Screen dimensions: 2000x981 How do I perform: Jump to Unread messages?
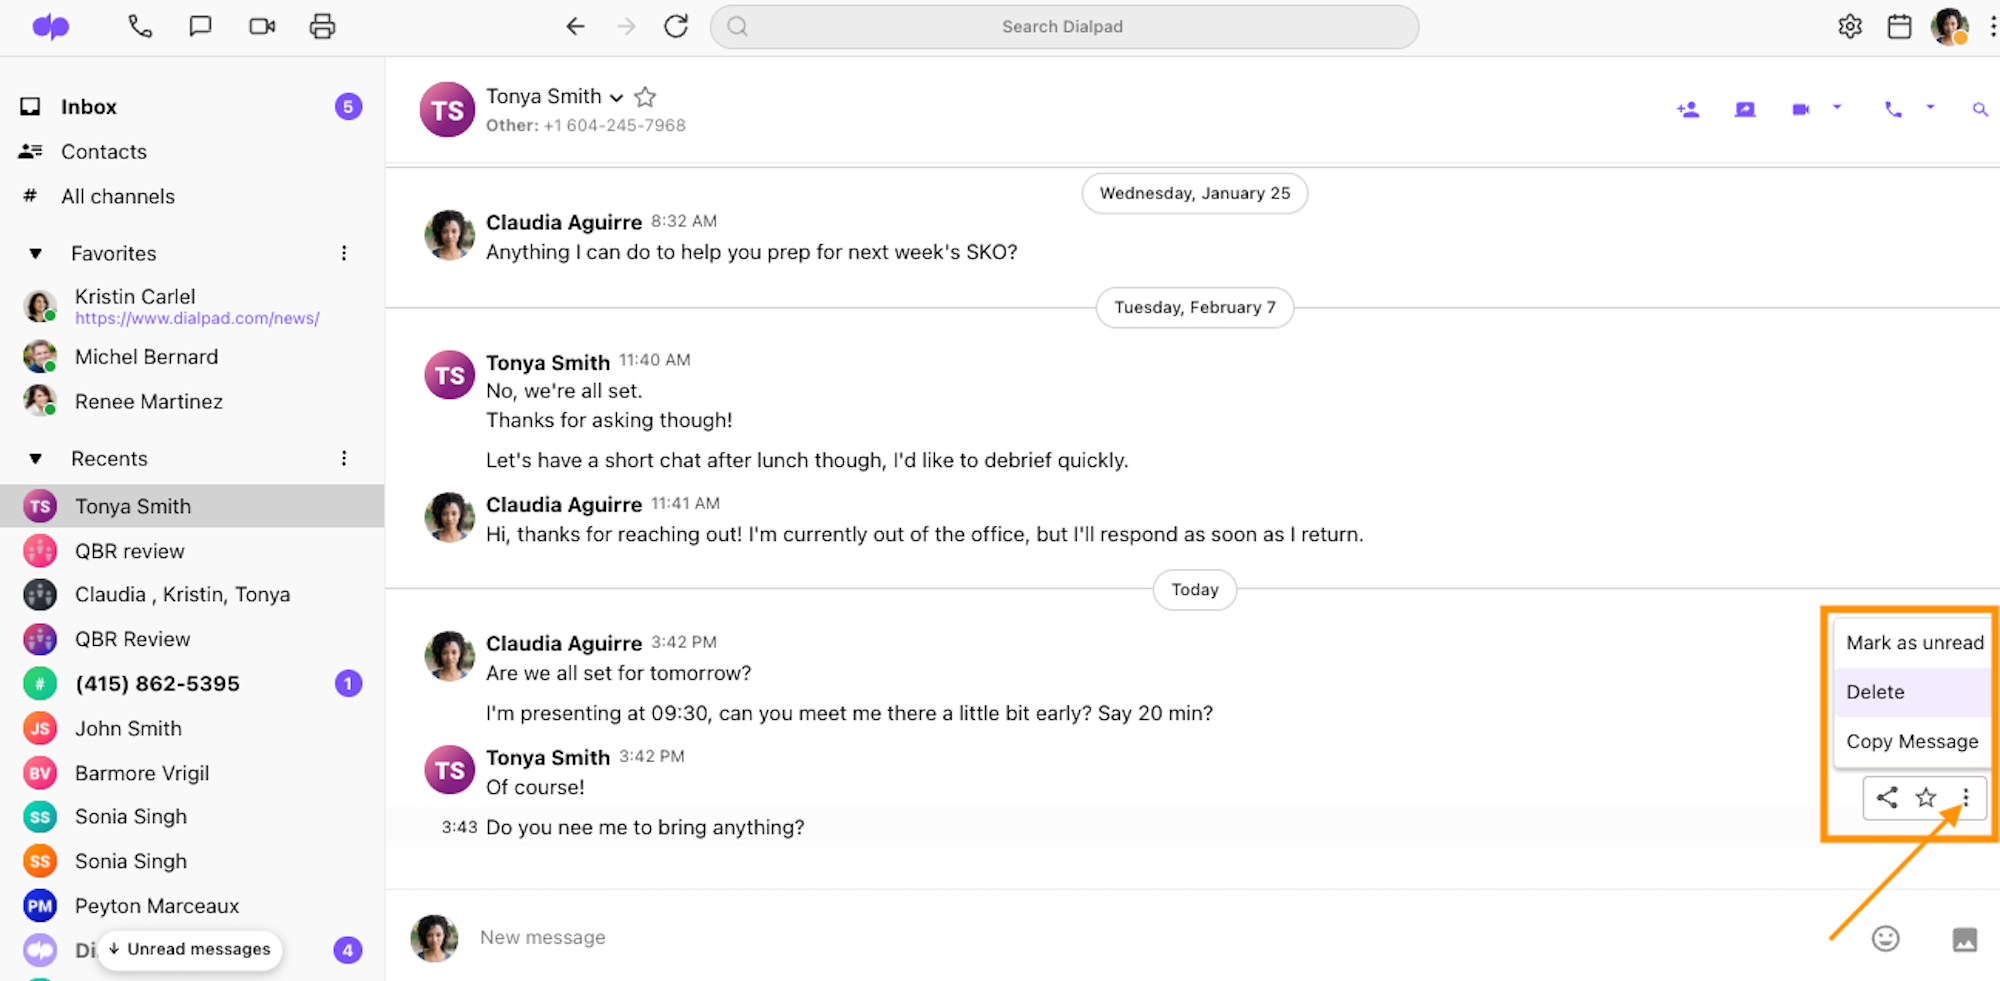pyautogui.click(x=190, y=949)
